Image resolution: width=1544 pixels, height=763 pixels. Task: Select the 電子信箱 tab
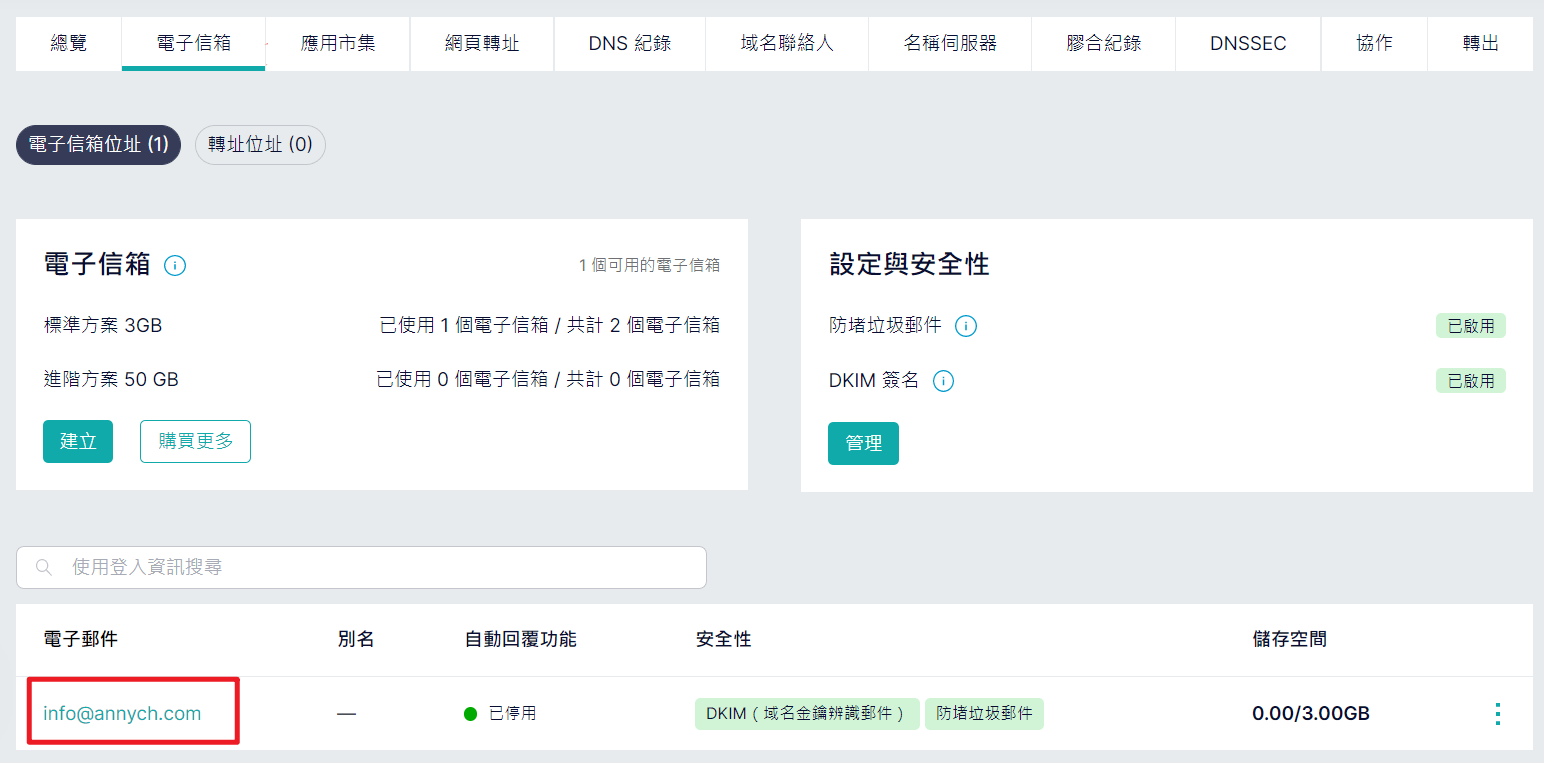coord(194,43)
